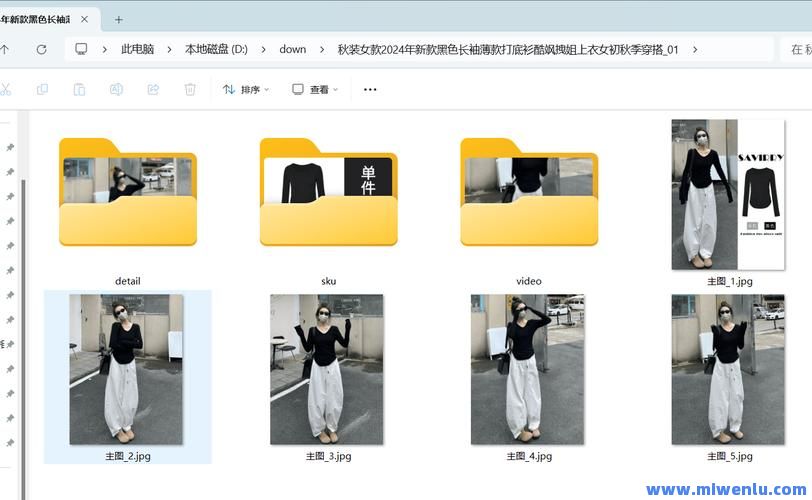This screenshot has height=500, width=812.
Task: Click the Refresh button
Action: coord(41,49)
